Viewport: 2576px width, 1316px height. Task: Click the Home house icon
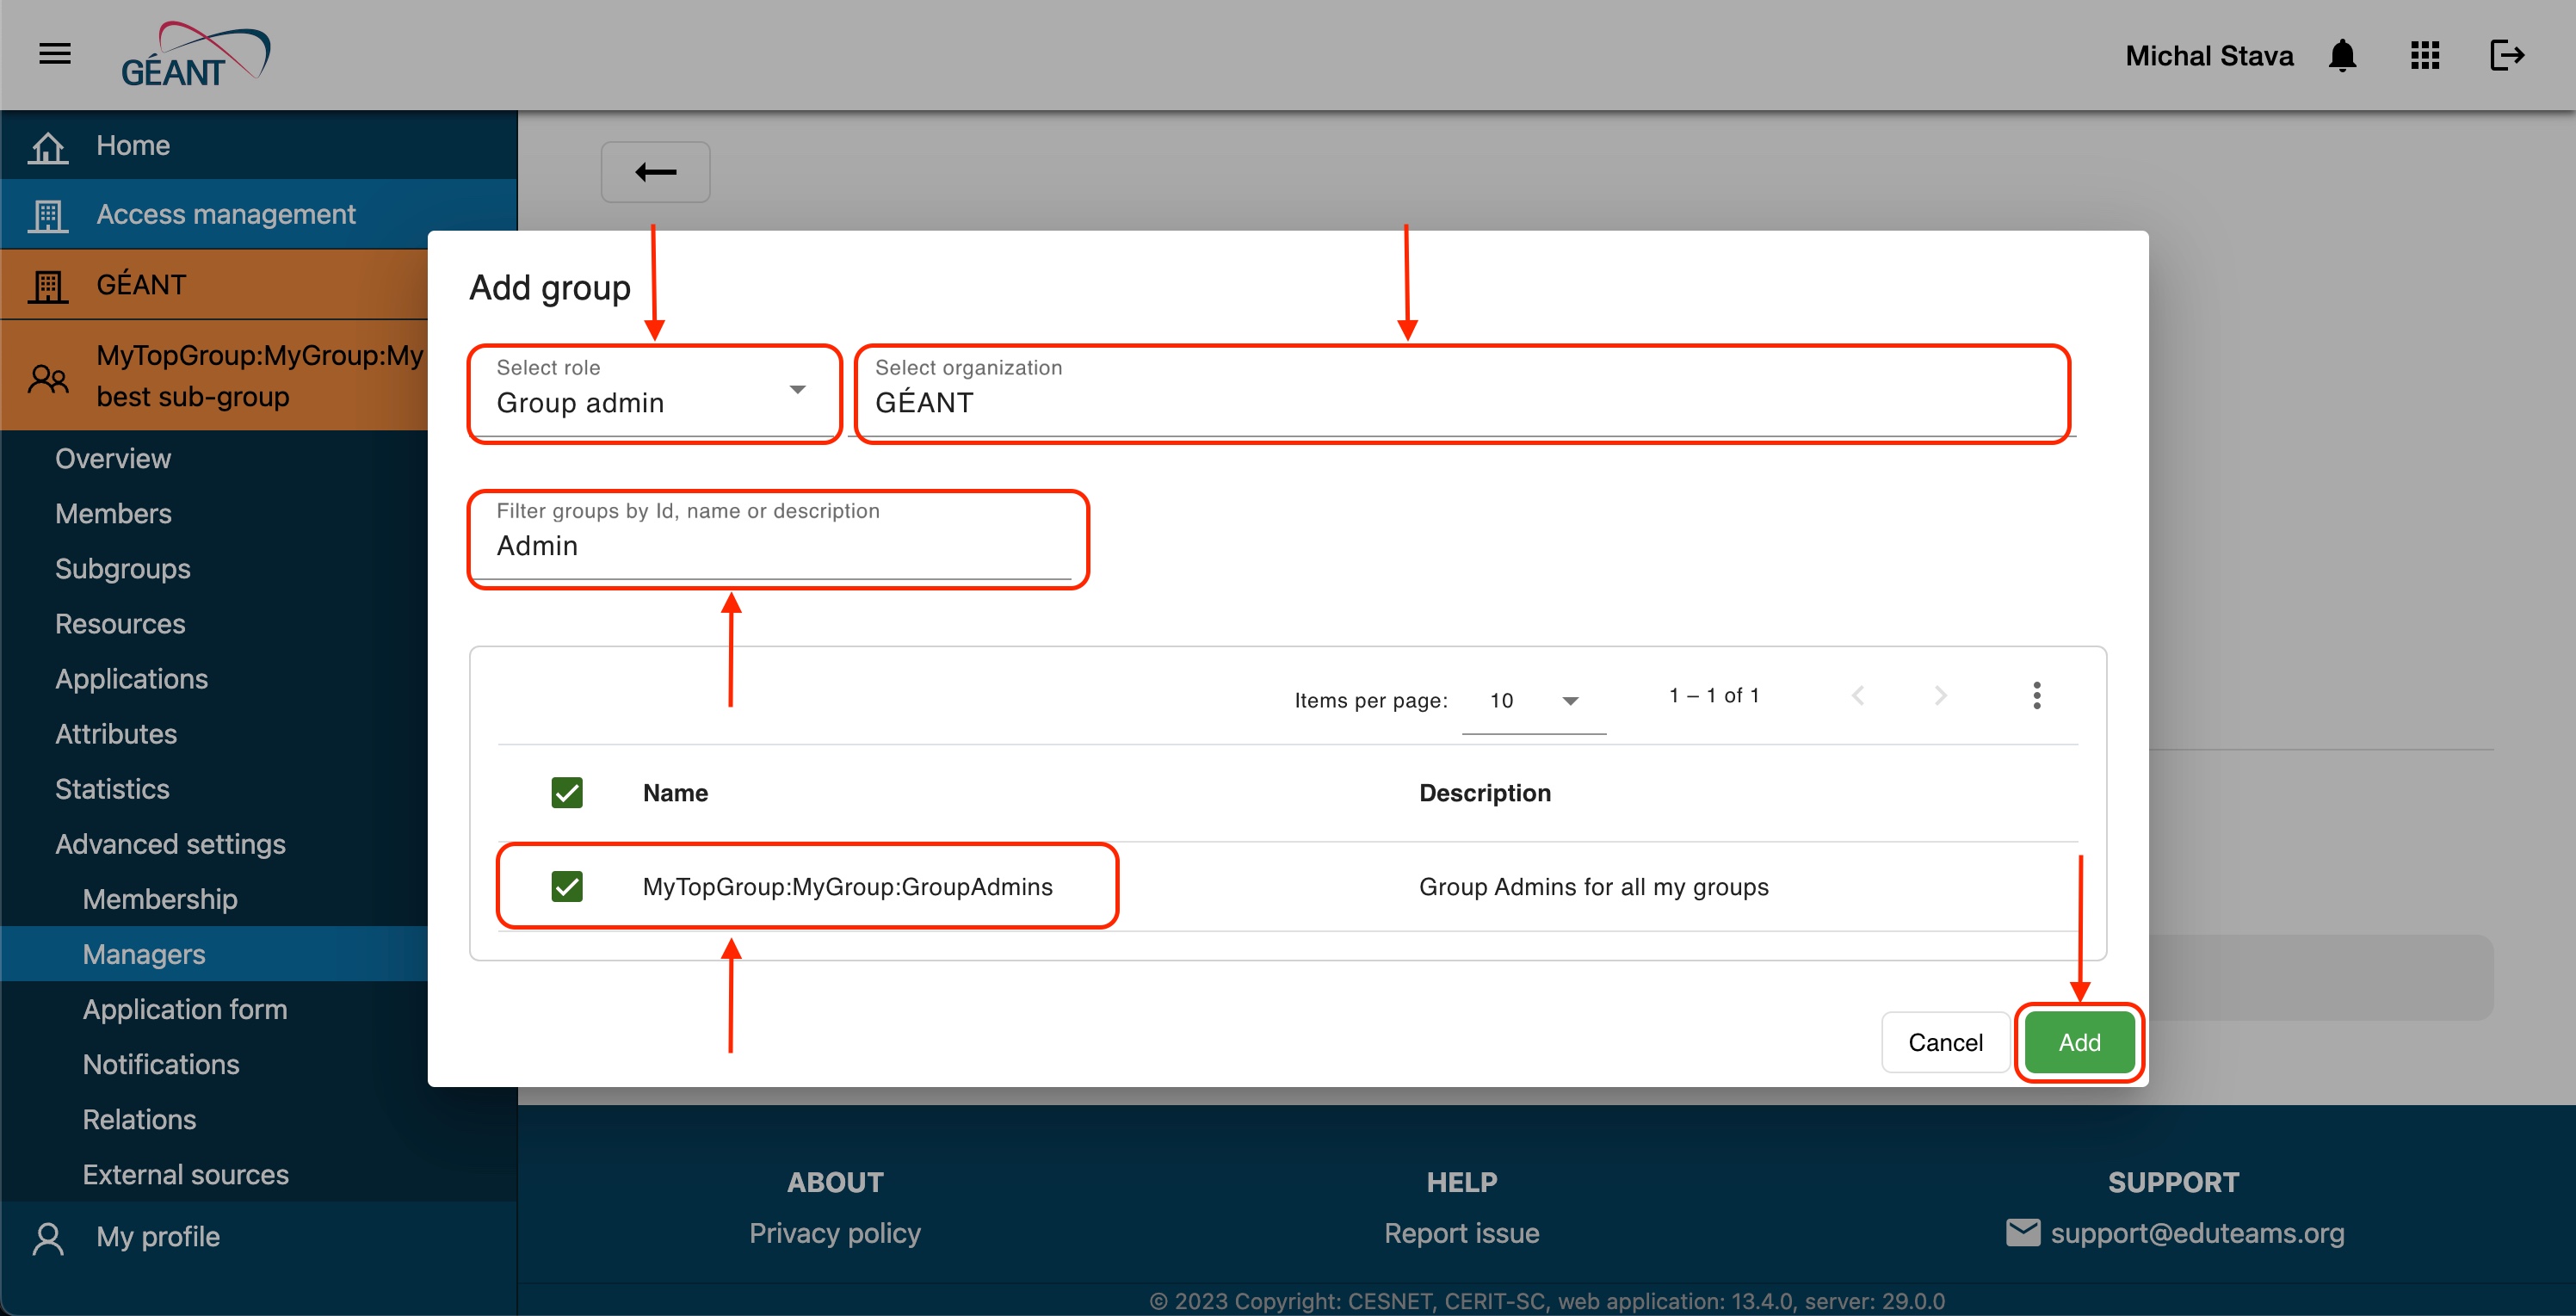click(x=48, y=146)
